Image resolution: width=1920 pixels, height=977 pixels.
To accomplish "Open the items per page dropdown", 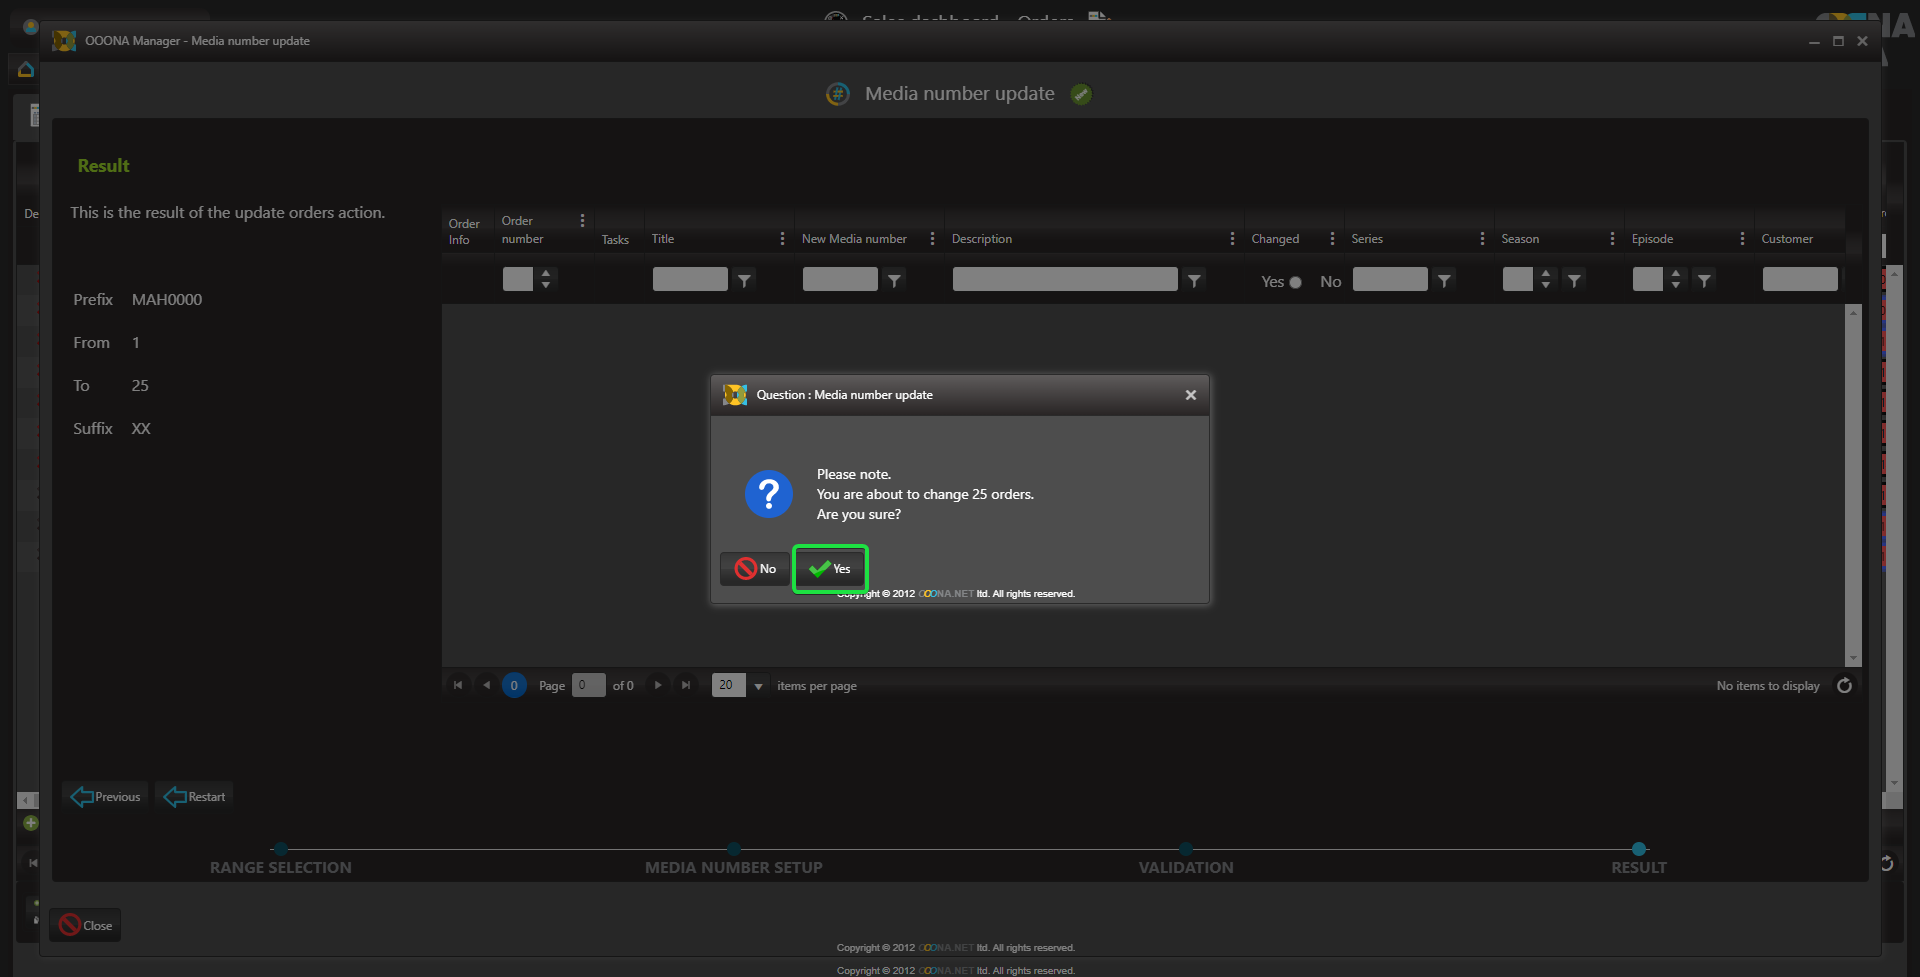I will 758,686.
